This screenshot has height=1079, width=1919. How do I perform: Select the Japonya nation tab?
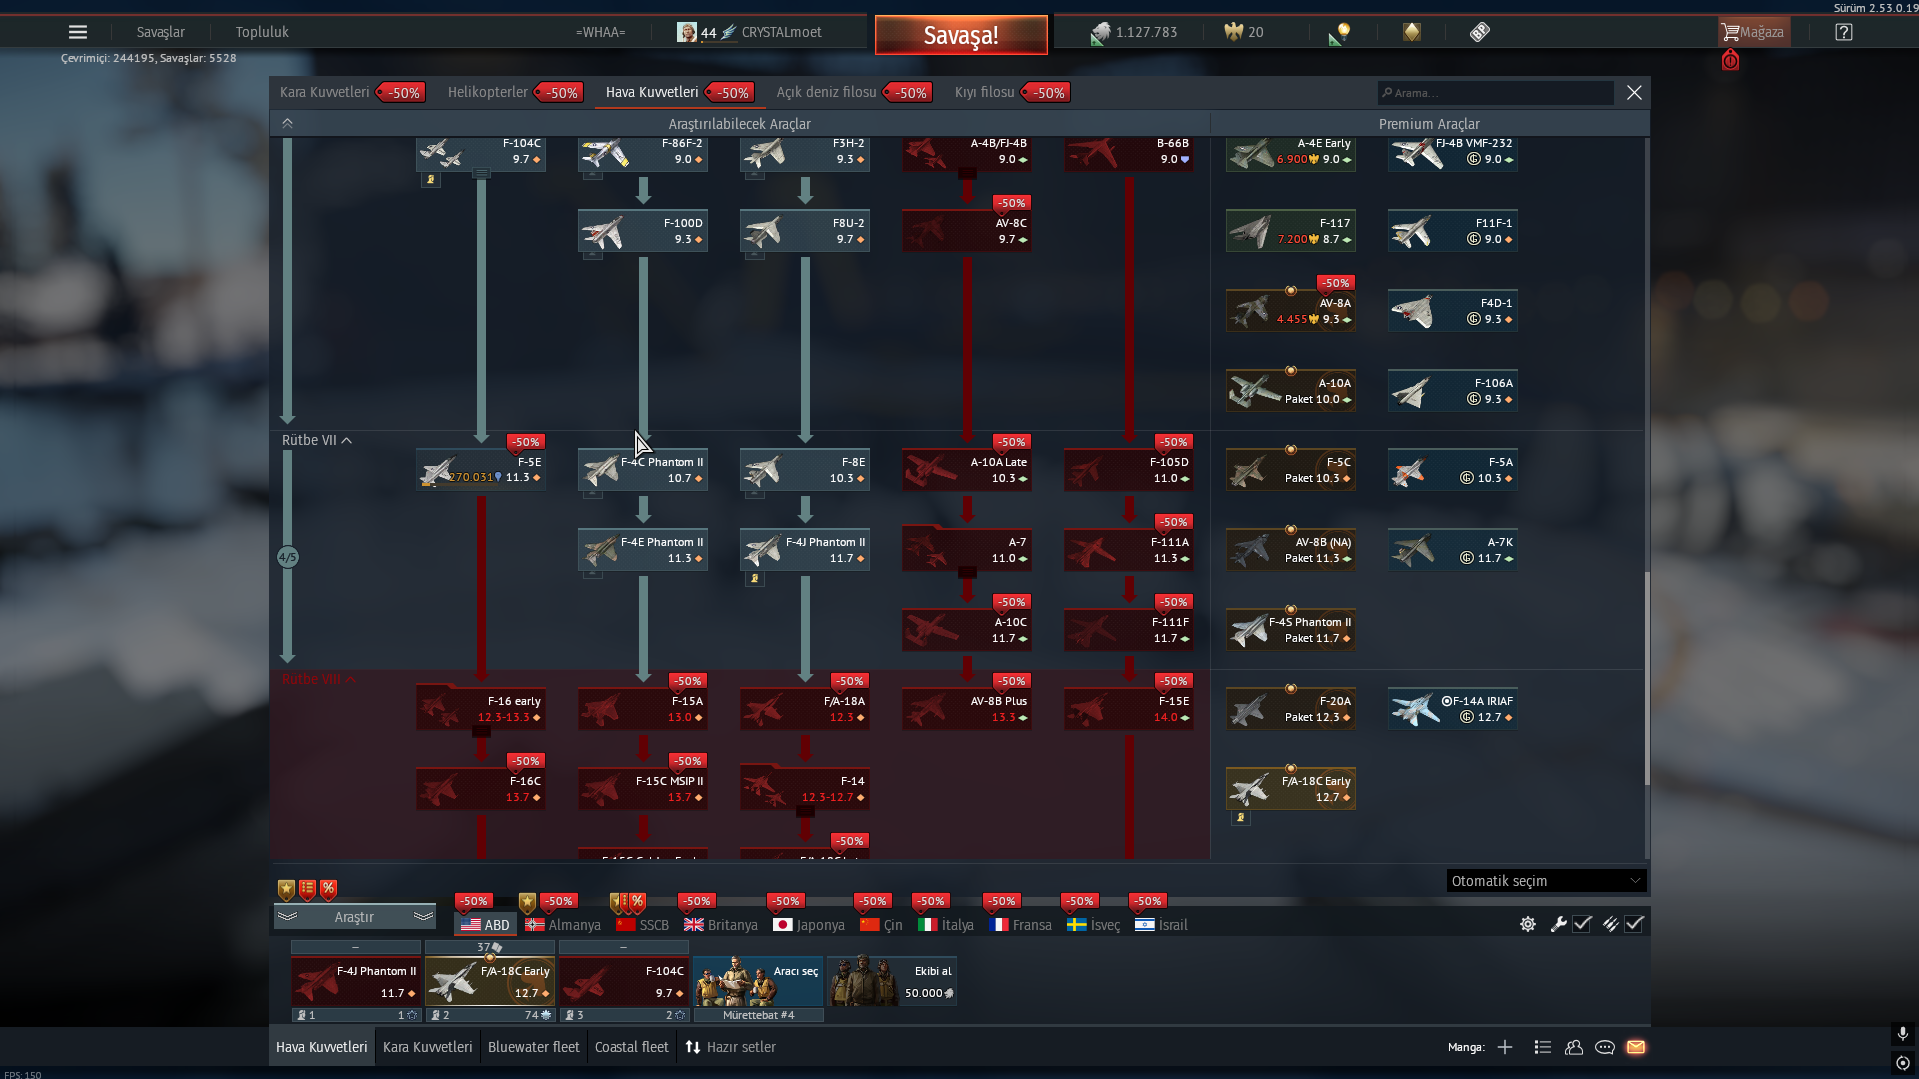(809, 925)
